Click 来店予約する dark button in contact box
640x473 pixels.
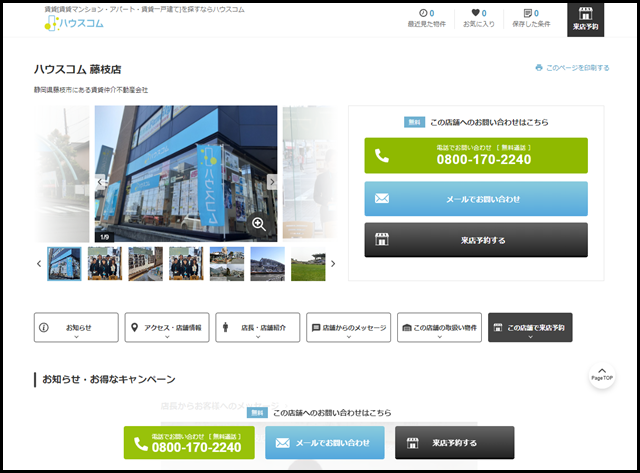point(476,240)
